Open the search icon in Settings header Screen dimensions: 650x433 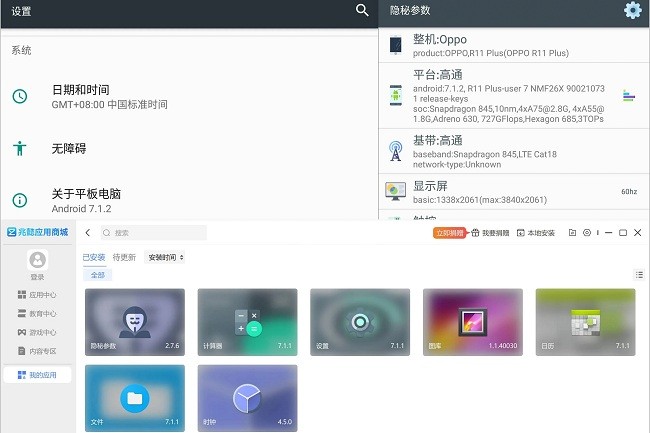coord(362,11)
